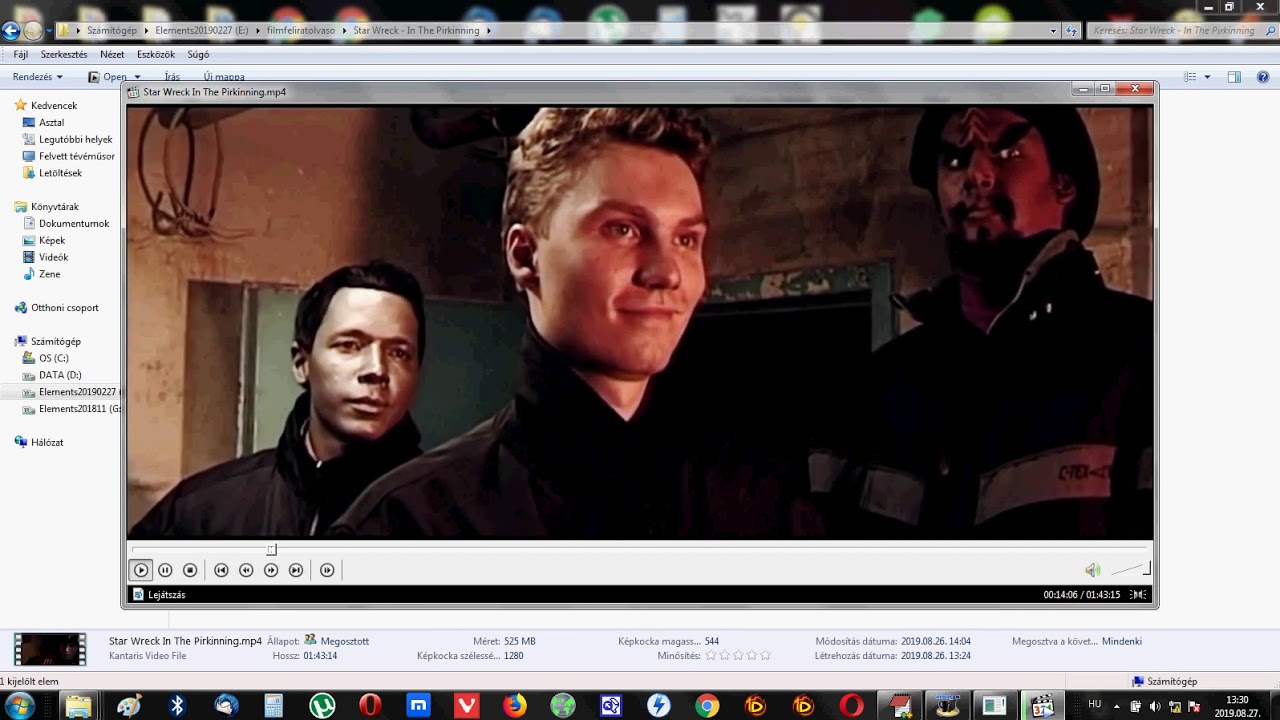Open the Szerkesztés menu
The height and width of the screenshot is (720, 1280).
64,54
